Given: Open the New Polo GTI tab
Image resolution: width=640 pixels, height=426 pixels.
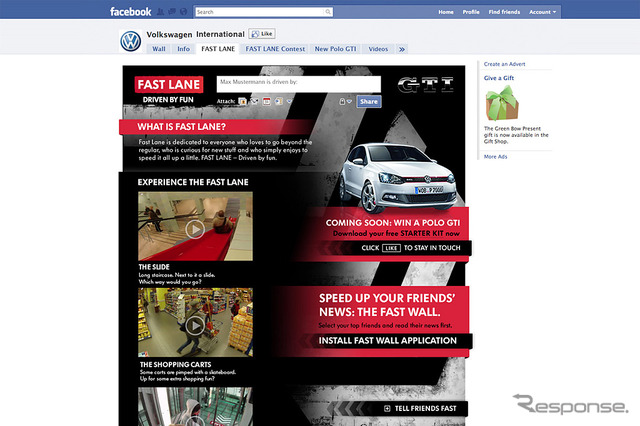Looking at the screenshot, I should point(336,49).
